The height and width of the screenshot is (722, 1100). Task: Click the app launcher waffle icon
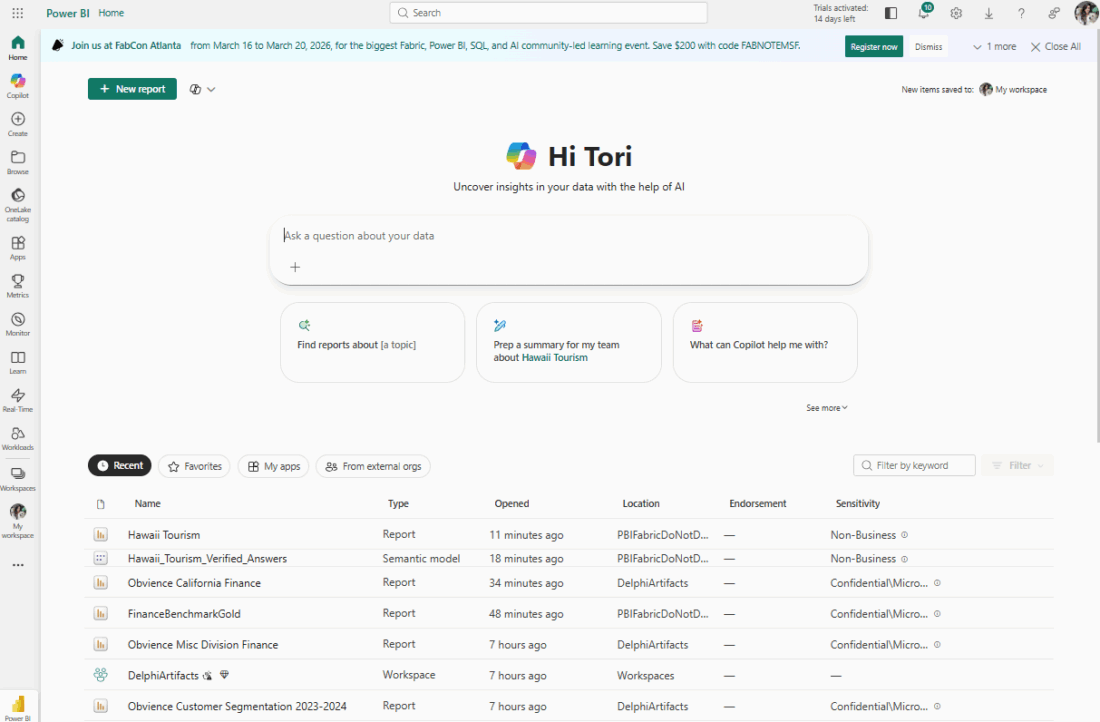pos(17,13)
